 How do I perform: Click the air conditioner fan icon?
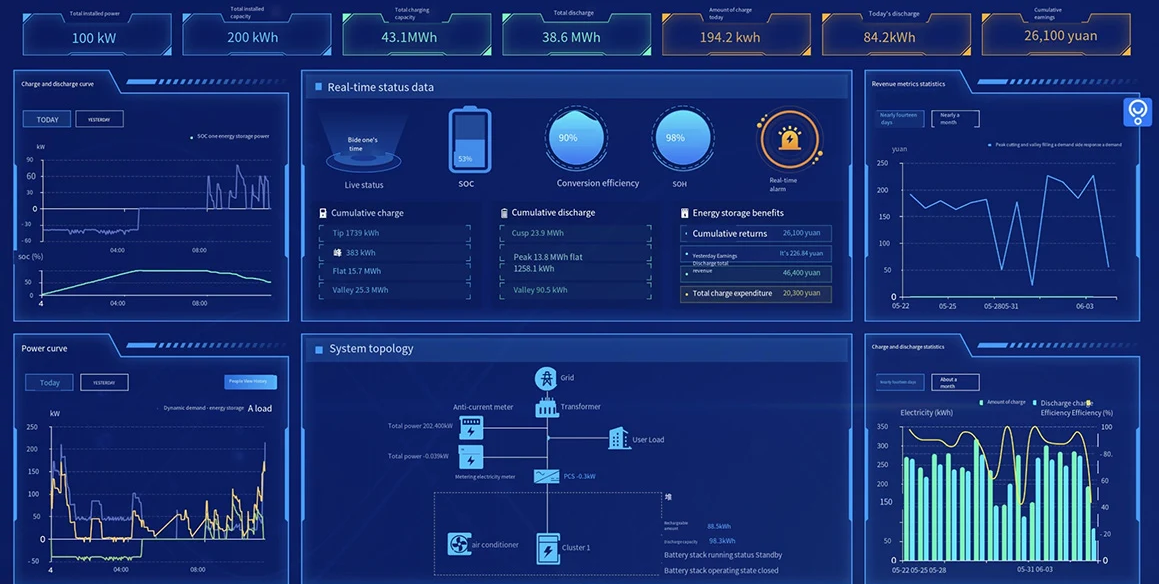coord(459,545)
